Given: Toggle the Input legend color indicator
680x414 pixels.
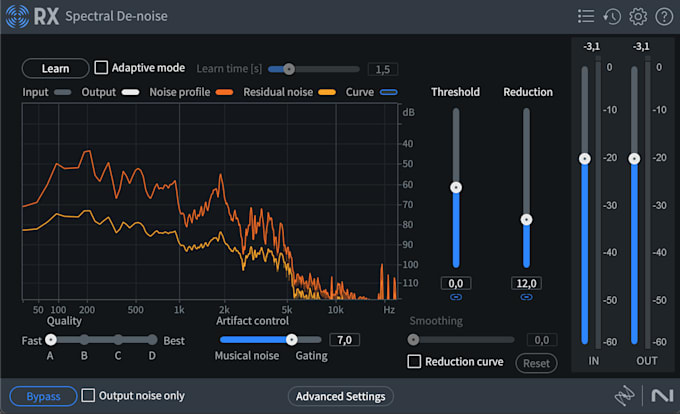Looking at the screenshot, I should point(63,92).
